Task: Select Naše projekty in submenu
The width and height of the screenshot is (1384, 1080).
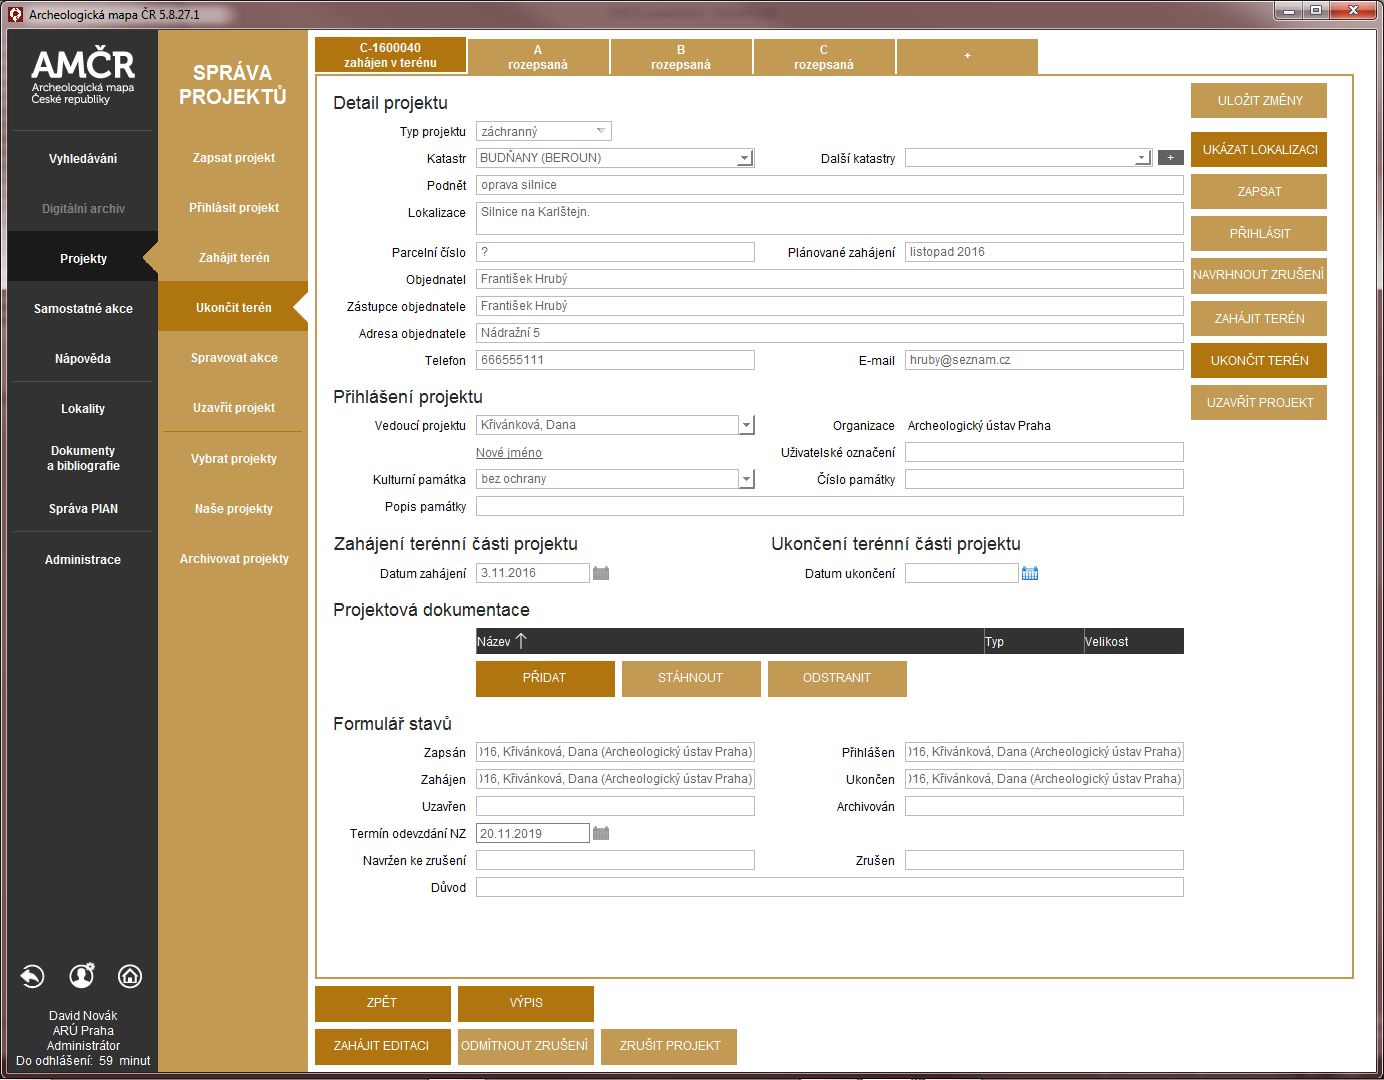Action: [234, 508]
